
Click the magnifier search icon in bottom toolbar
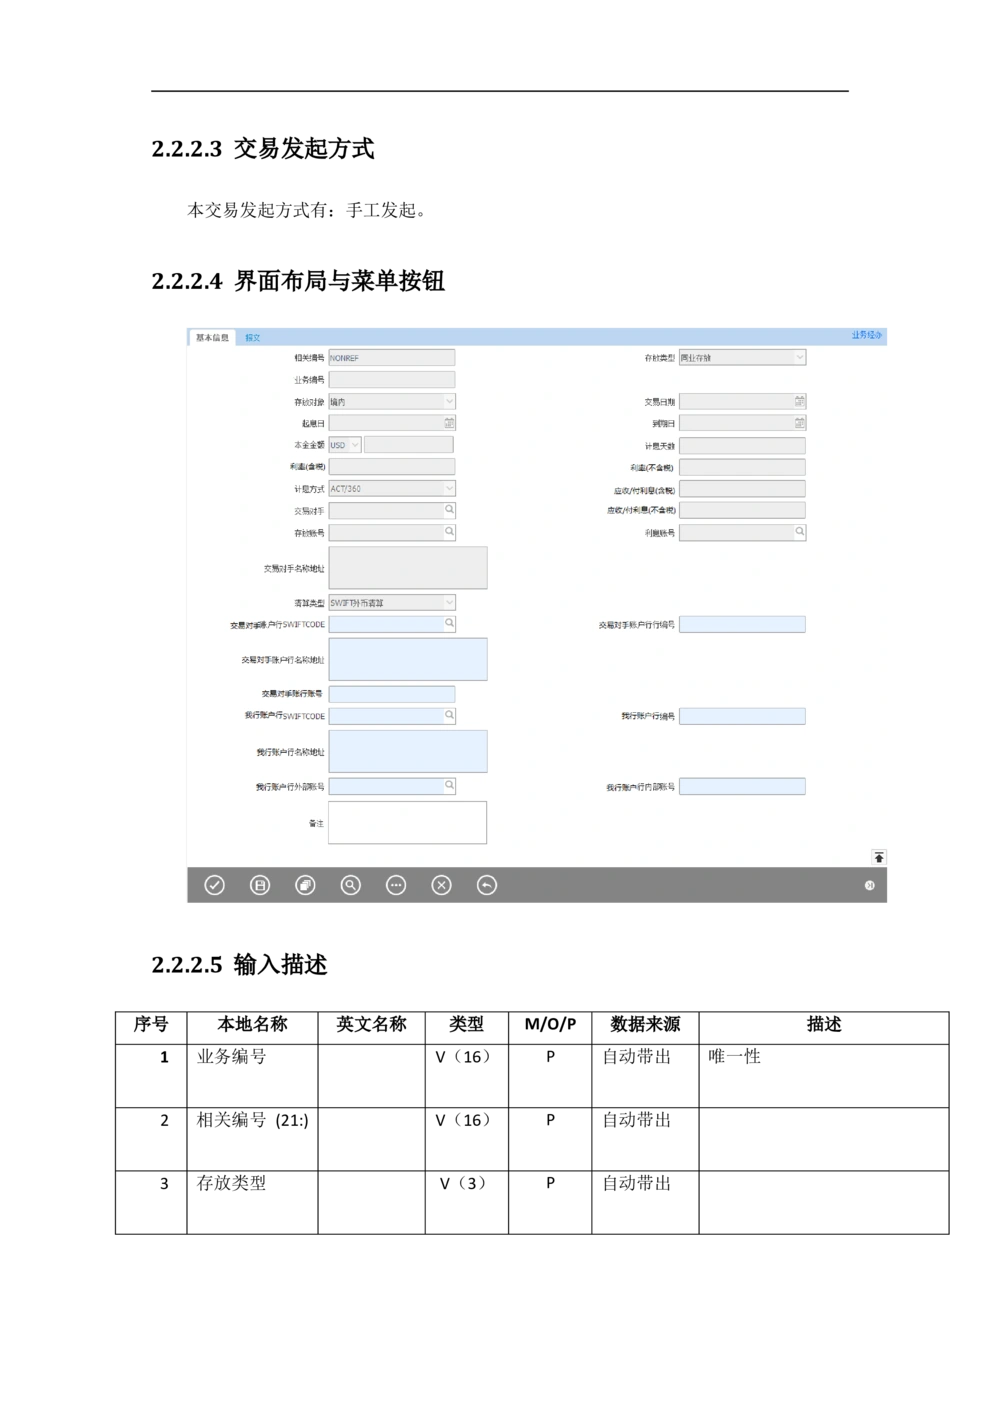pyautogui.click(x=351, y=885)
